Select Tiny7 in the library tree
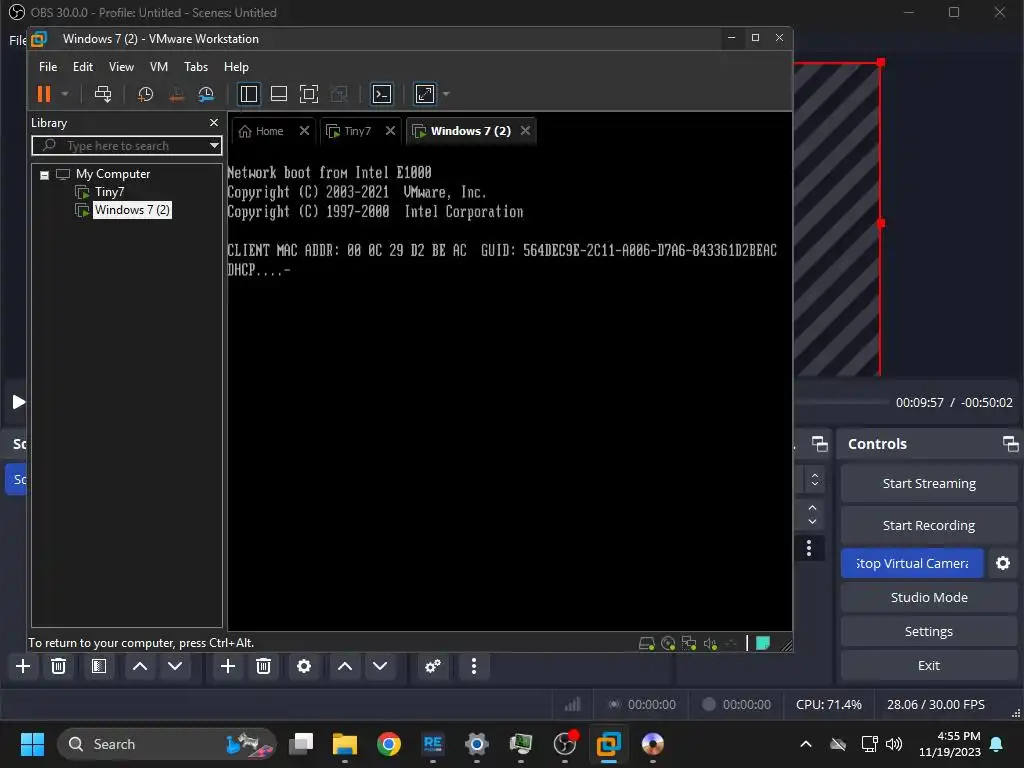Image resolution: width=1024 pixels, height=768 pixels. click(x=109, y=192)
